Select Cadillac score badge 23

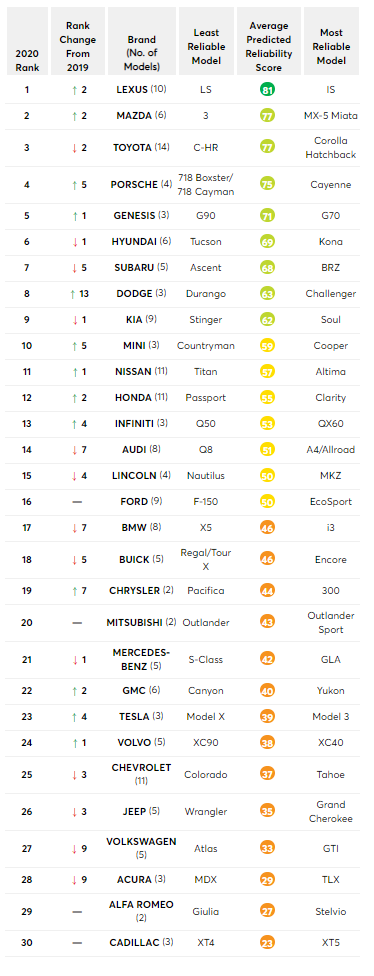[x=268, y=942]
